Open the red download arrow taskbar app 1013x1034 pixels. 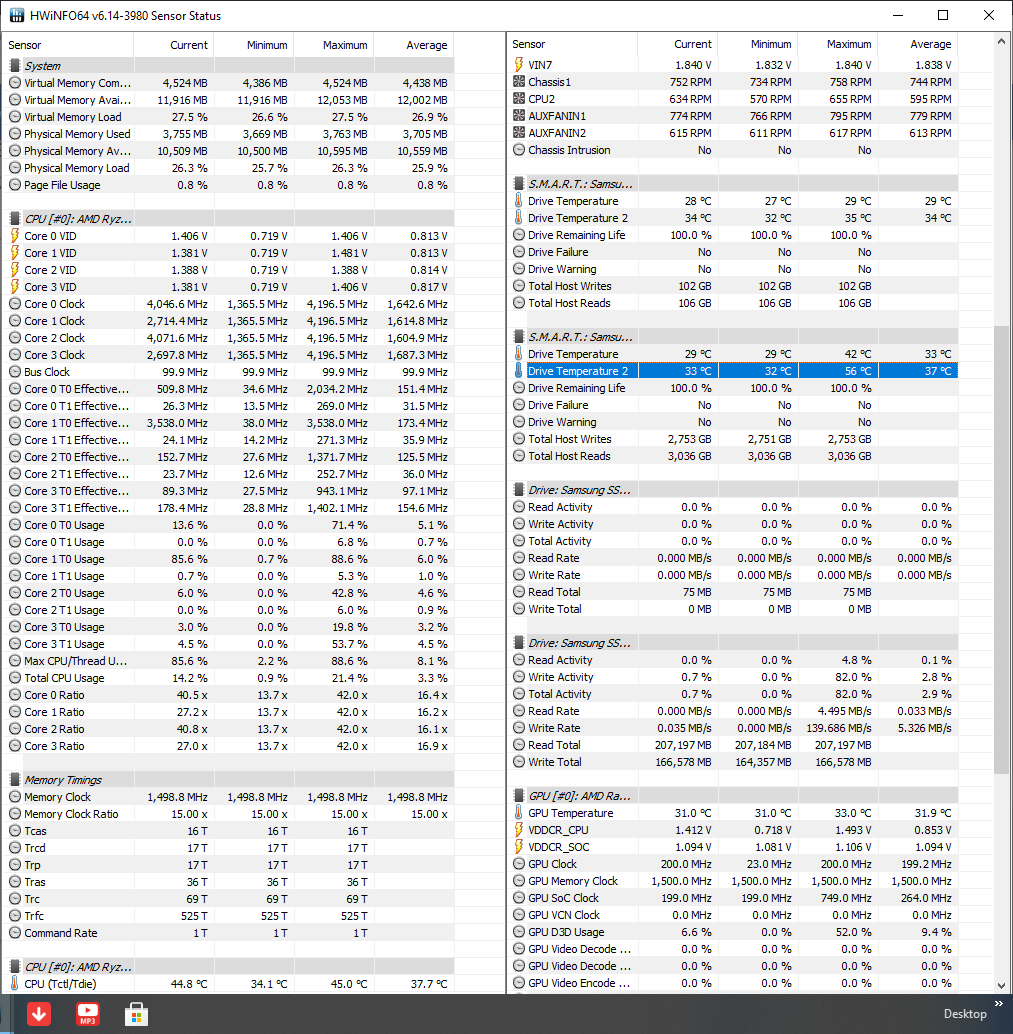point(39,1014)
